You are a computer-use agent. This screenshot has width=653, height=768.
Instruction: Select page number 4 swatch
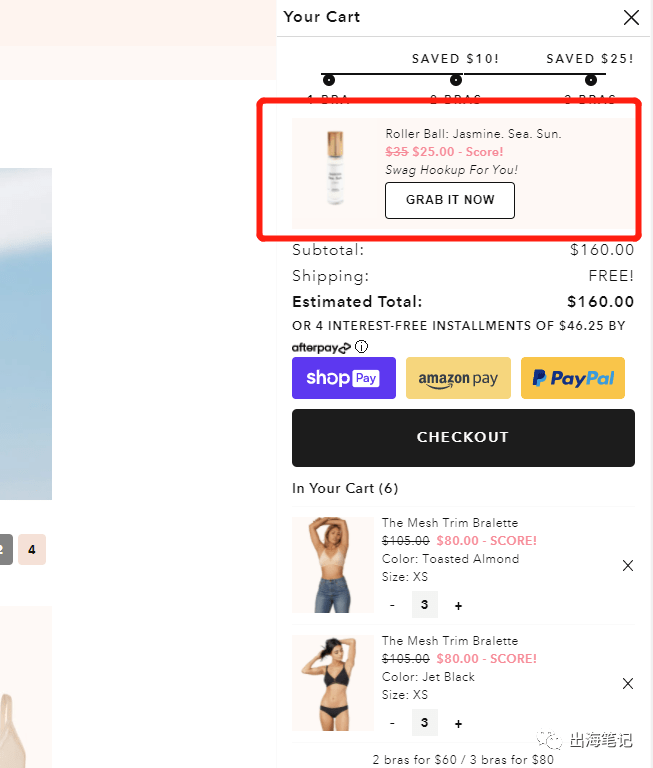[32, 550]
